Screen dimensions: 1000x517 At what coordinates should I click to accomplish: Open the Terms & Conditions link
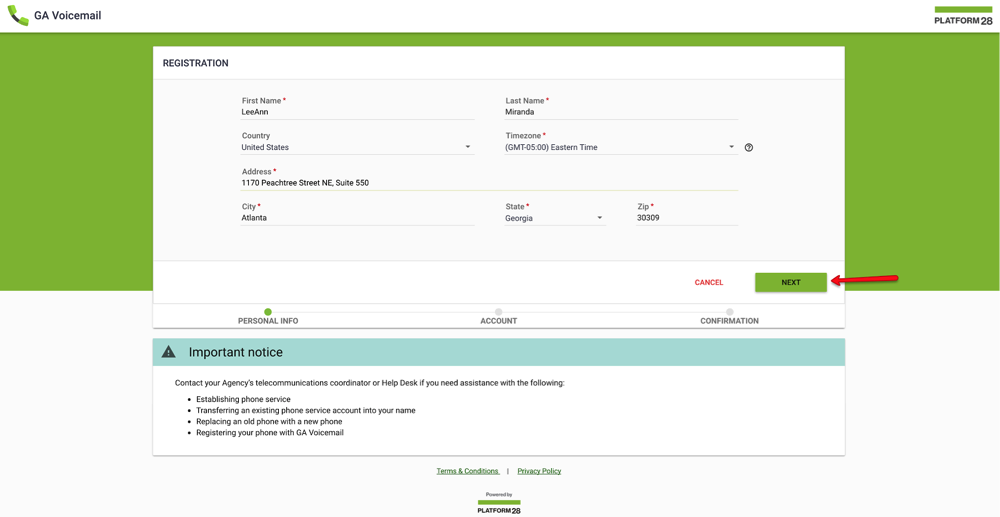tap(467, 471)
